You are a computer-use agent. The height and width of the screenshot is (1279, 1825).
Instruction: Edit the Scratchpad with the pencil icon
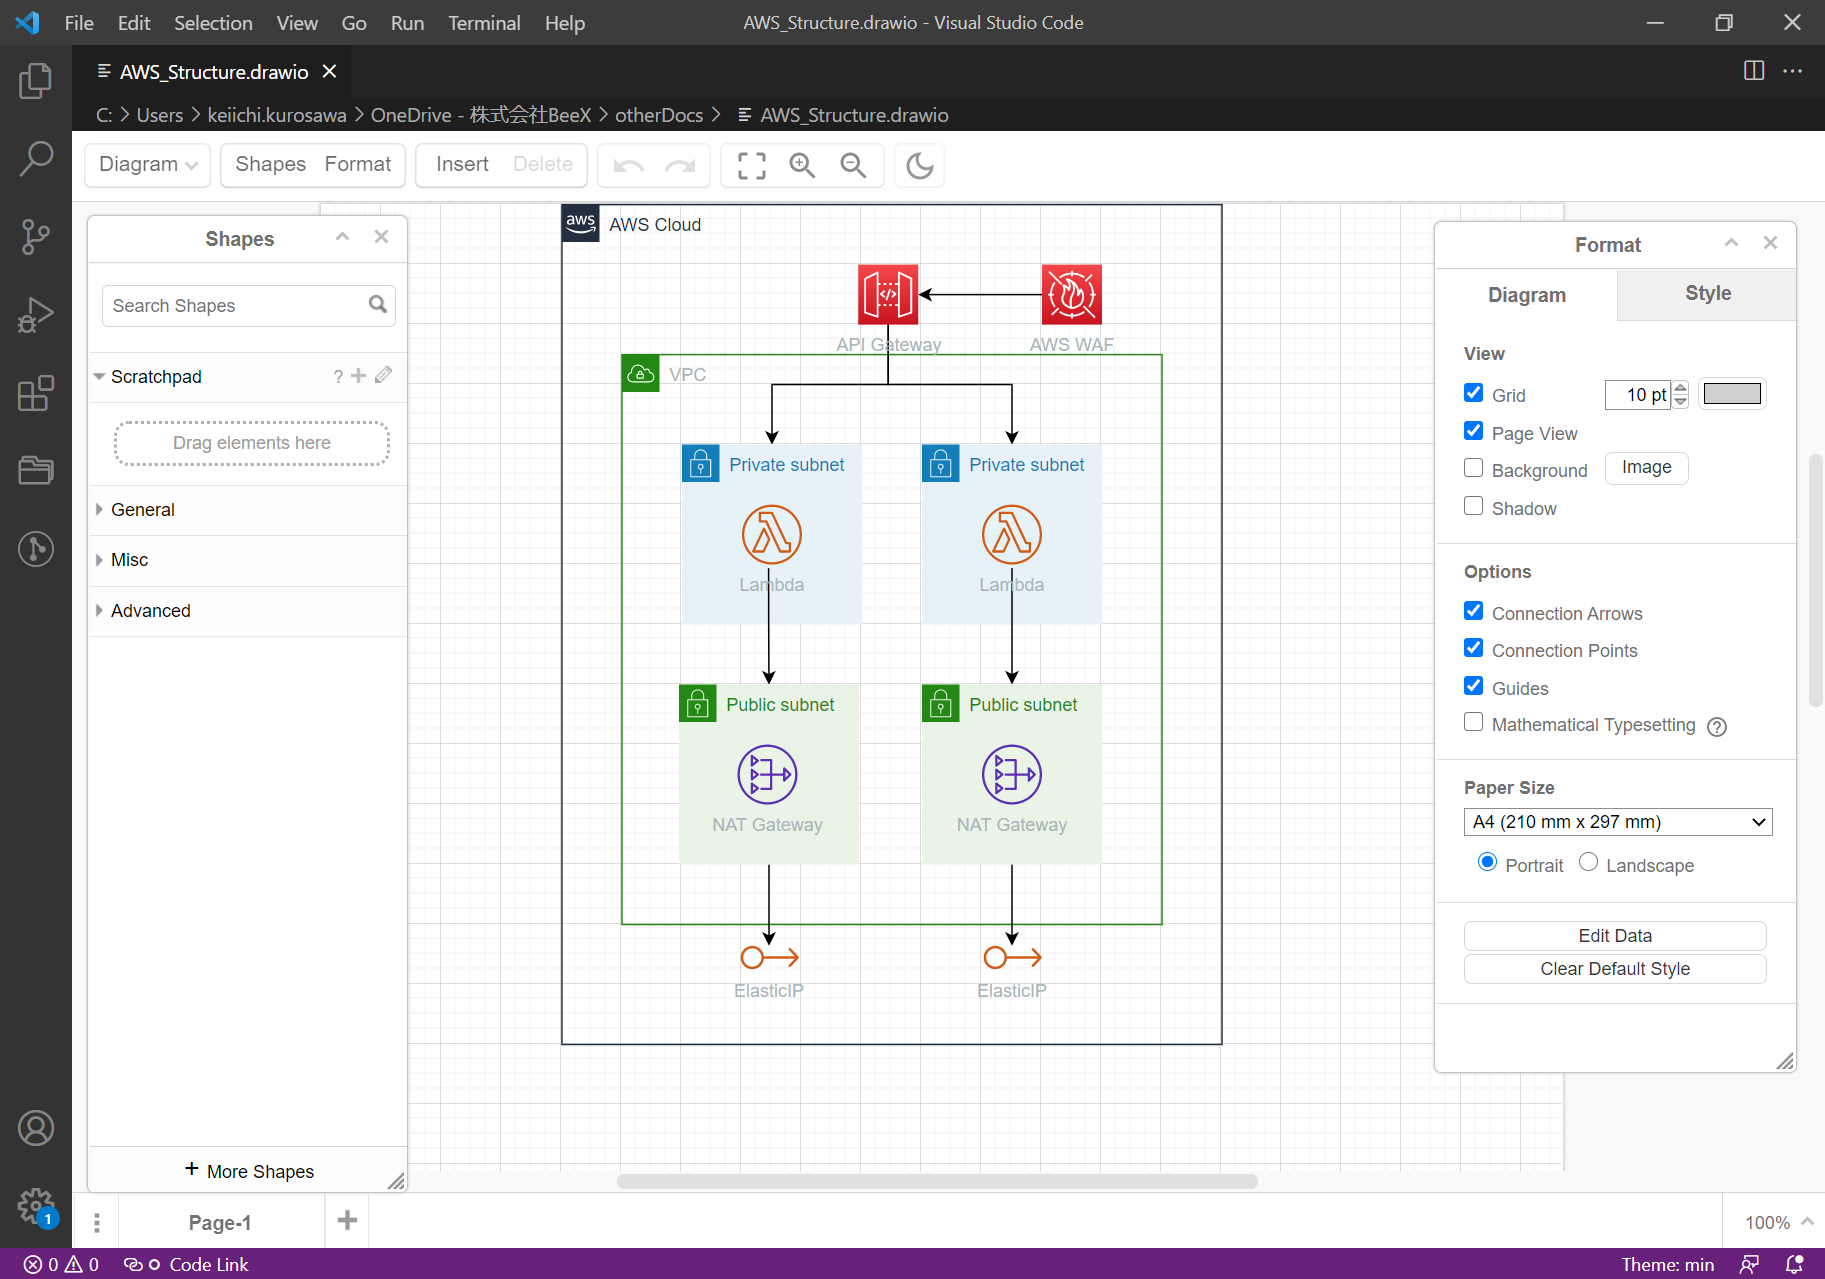click(x=383, y=376)
